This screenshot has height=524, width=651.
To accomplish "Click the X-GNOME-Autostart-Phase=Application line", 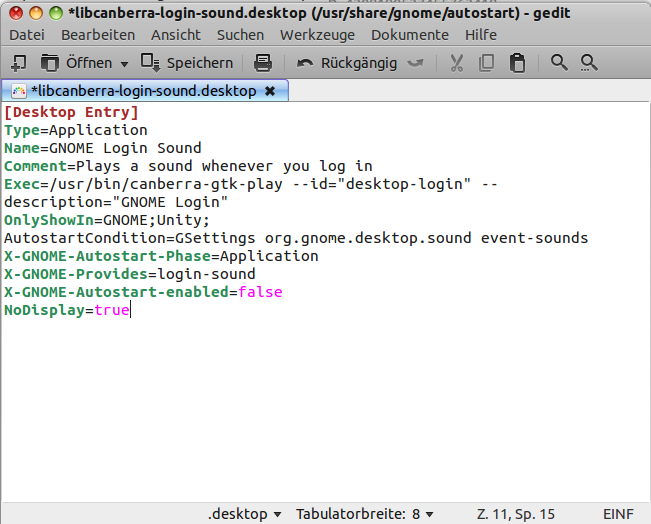I will coord(161,256).
